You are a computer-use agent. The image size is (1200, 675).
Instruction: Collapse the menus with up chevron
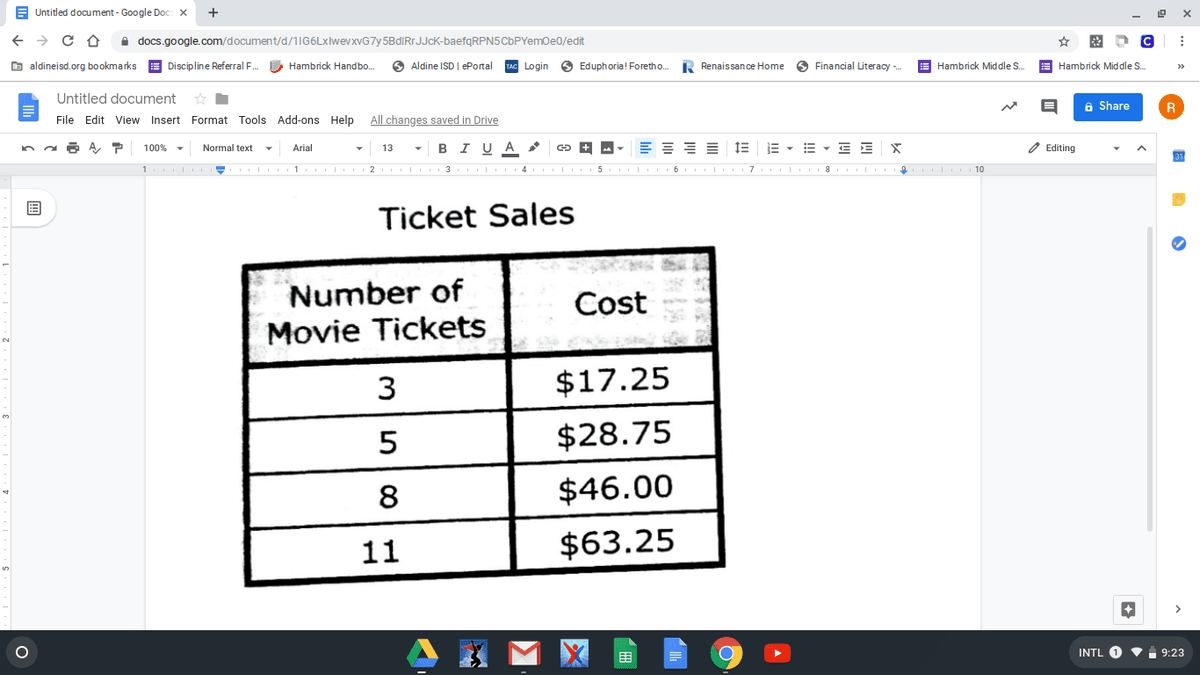coord(1141,148)
